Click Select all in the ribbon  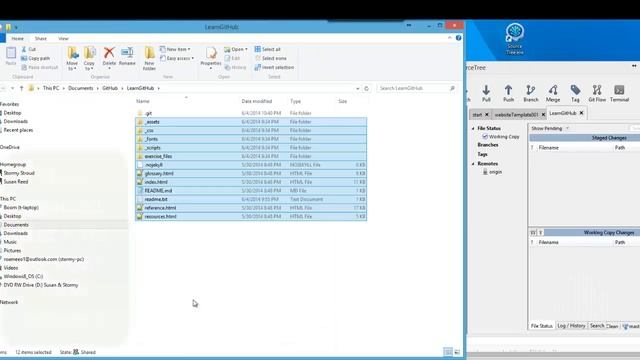click(x=267, y=49)
